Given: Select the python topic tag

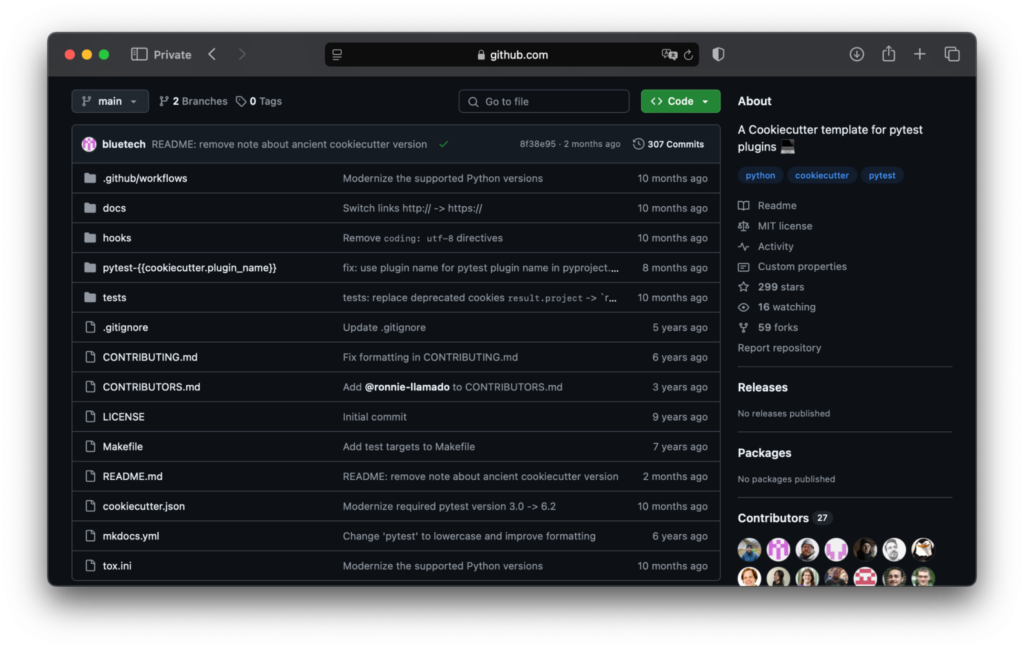Looking at the screenshot, I should 760,175.
